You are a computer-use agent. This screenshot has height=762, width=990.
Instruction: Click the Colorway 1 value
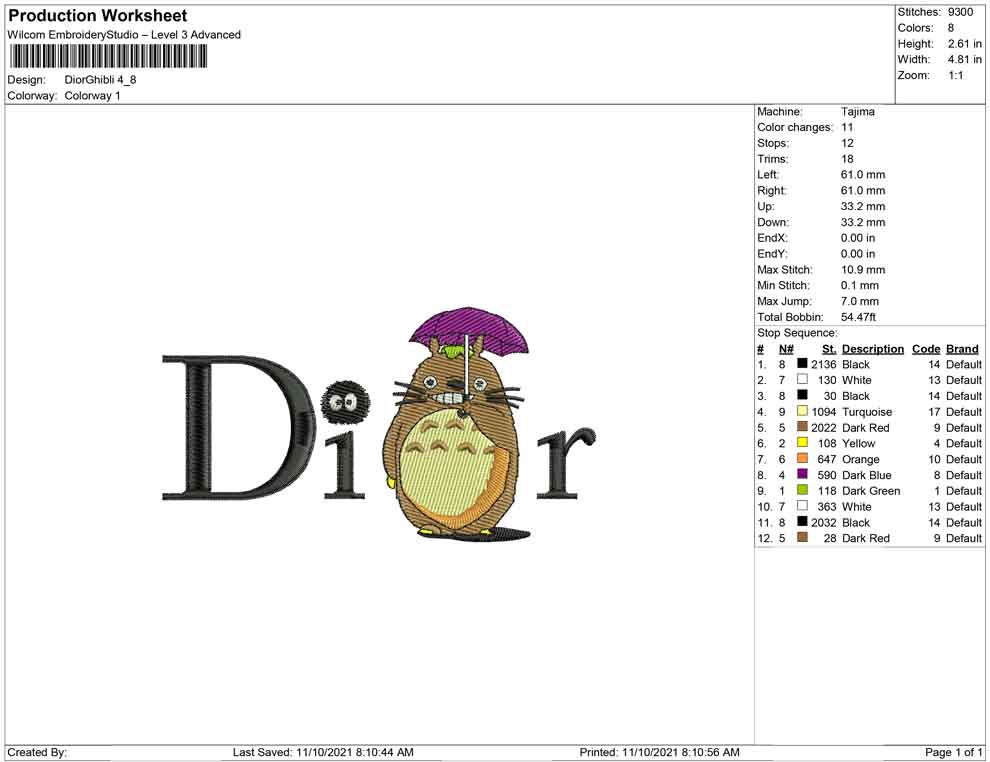[92, 96]
